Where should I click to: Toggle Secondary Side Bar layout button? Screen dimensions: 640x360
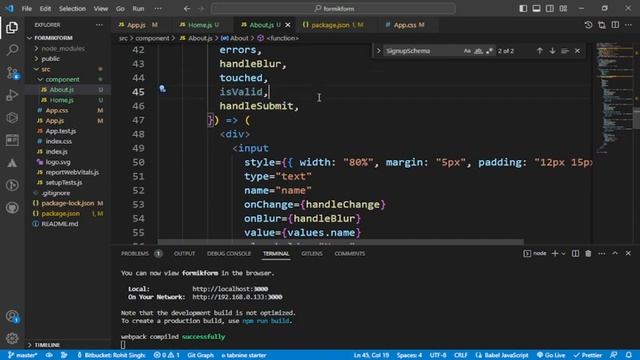click(x=550, y=9)
